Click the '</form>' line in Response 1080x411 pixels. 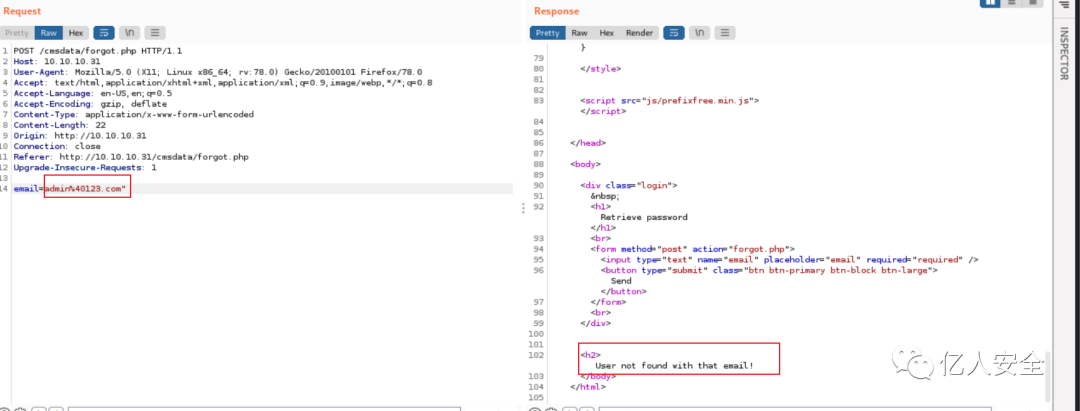[x=609, y=302]
